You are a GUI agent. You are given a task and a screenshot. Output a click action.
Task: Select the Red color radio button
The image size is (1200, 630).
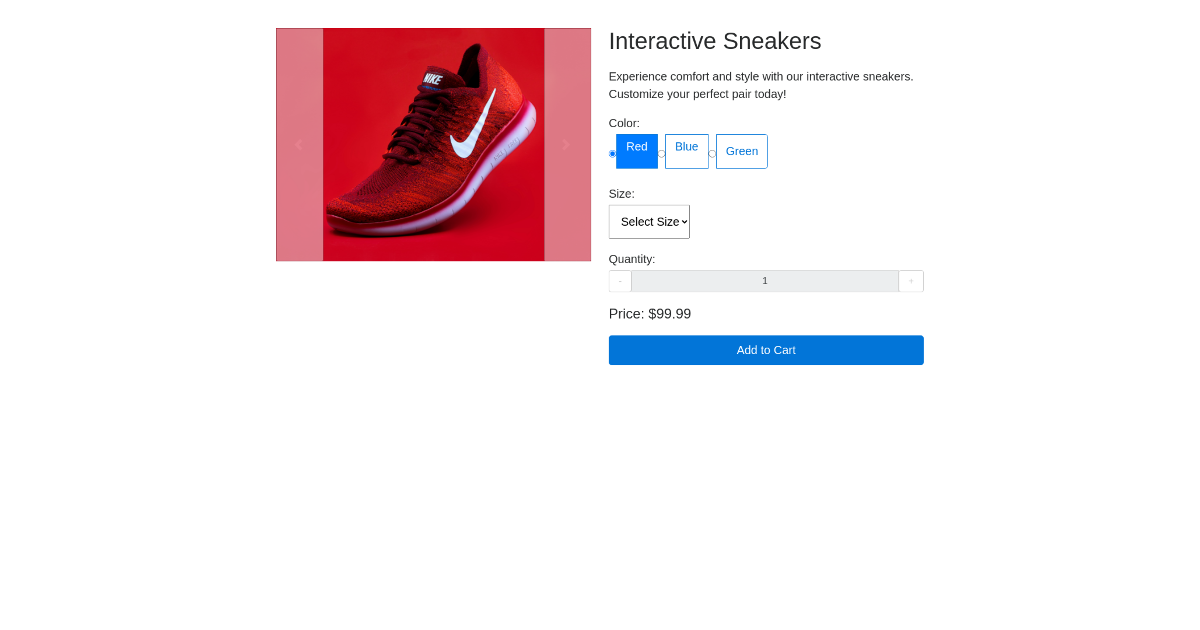pos(611,154)
